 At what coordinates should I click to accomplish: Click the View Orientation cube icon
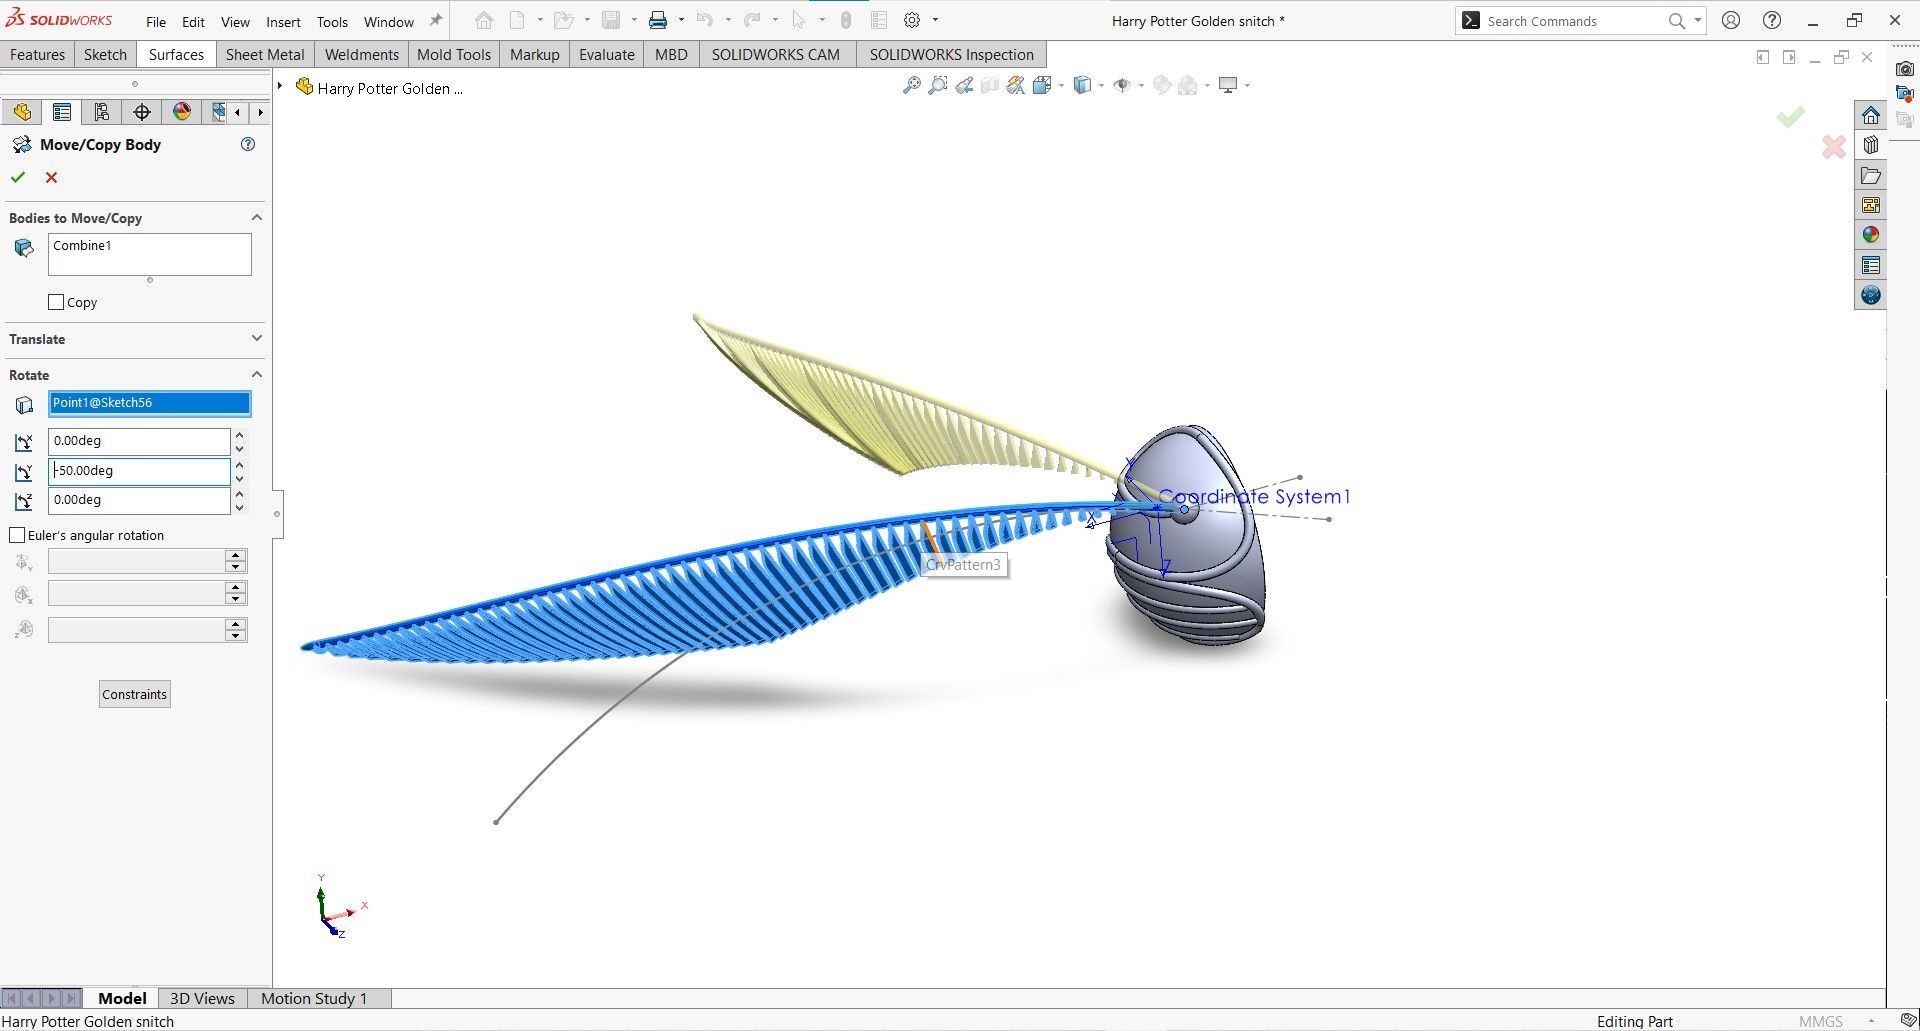pos(1042,86)
